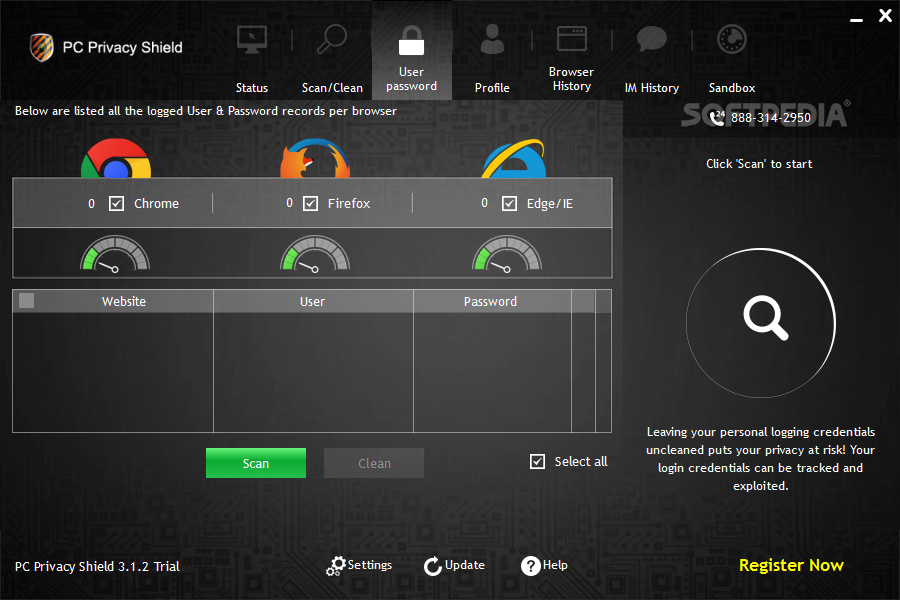Viewport: 900px width, 600px height.
Task: Click the greyed-out Clean button
Action: (374, 463)
